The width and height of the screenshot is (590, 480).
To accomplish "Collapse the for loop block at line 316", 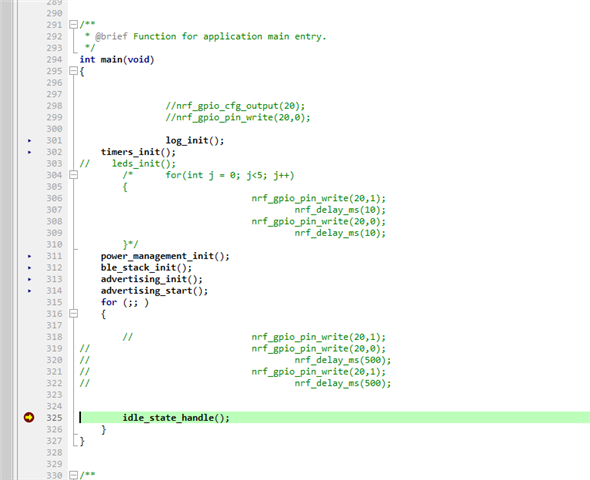I will 73,314.
